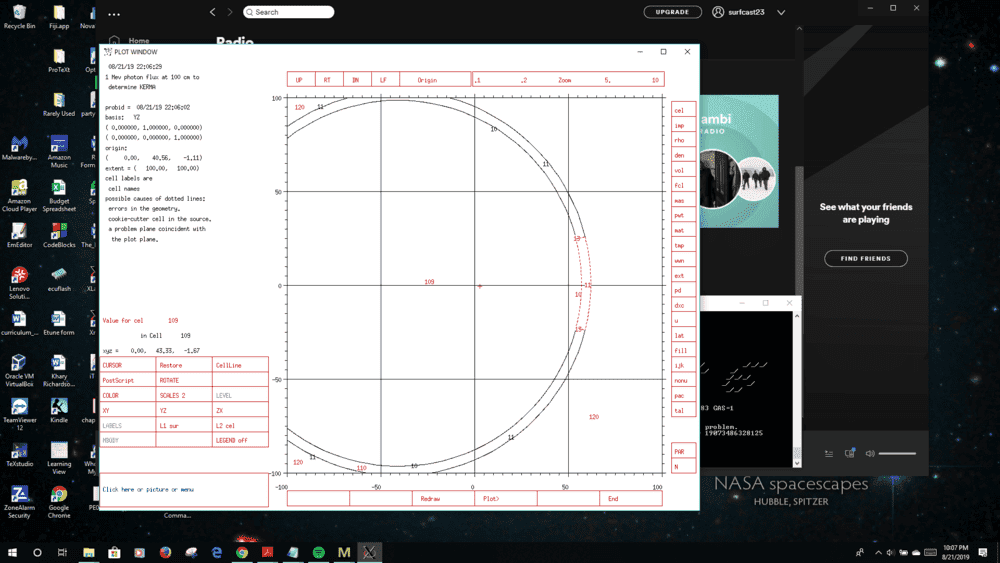Open Firefox from the taskbar
The height and width of the screenshot is (563, 1000).
click(x=166, y=552)
